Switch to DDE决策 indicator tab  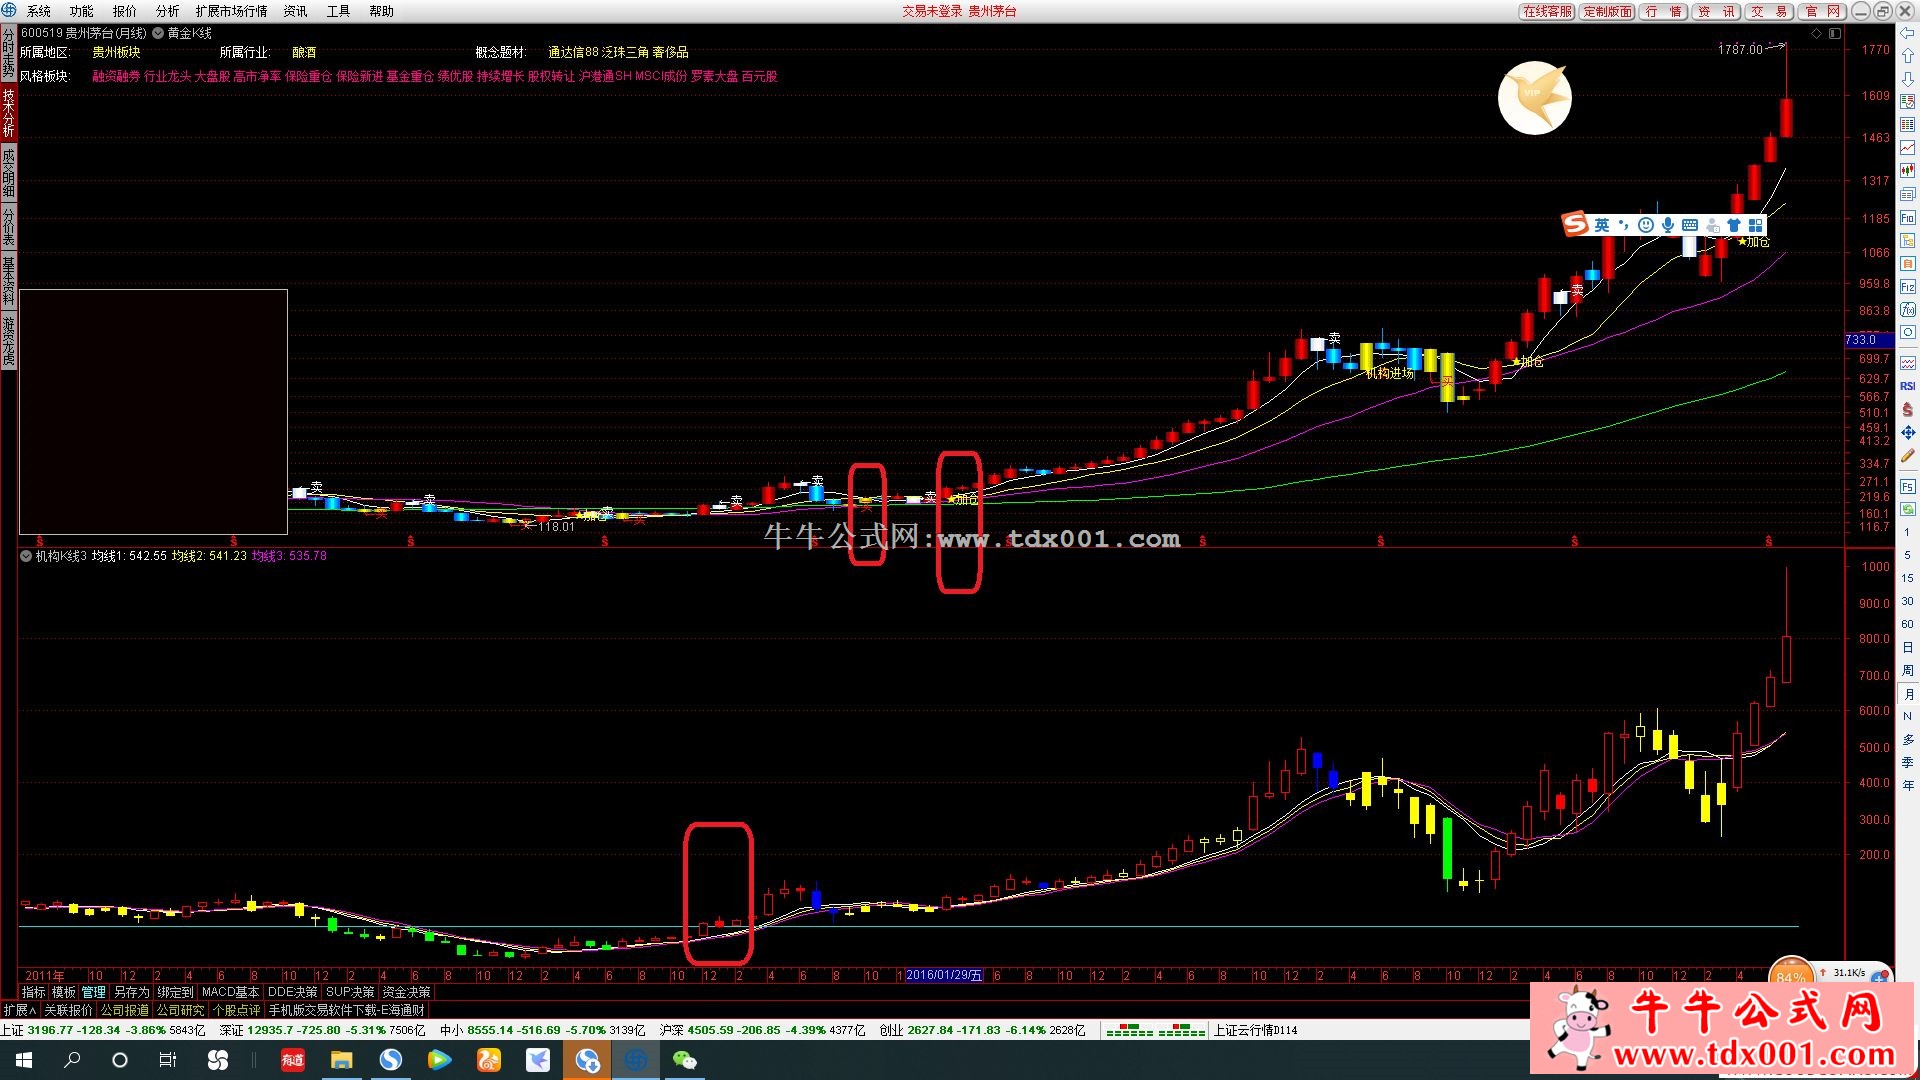[x=293, y=992]
